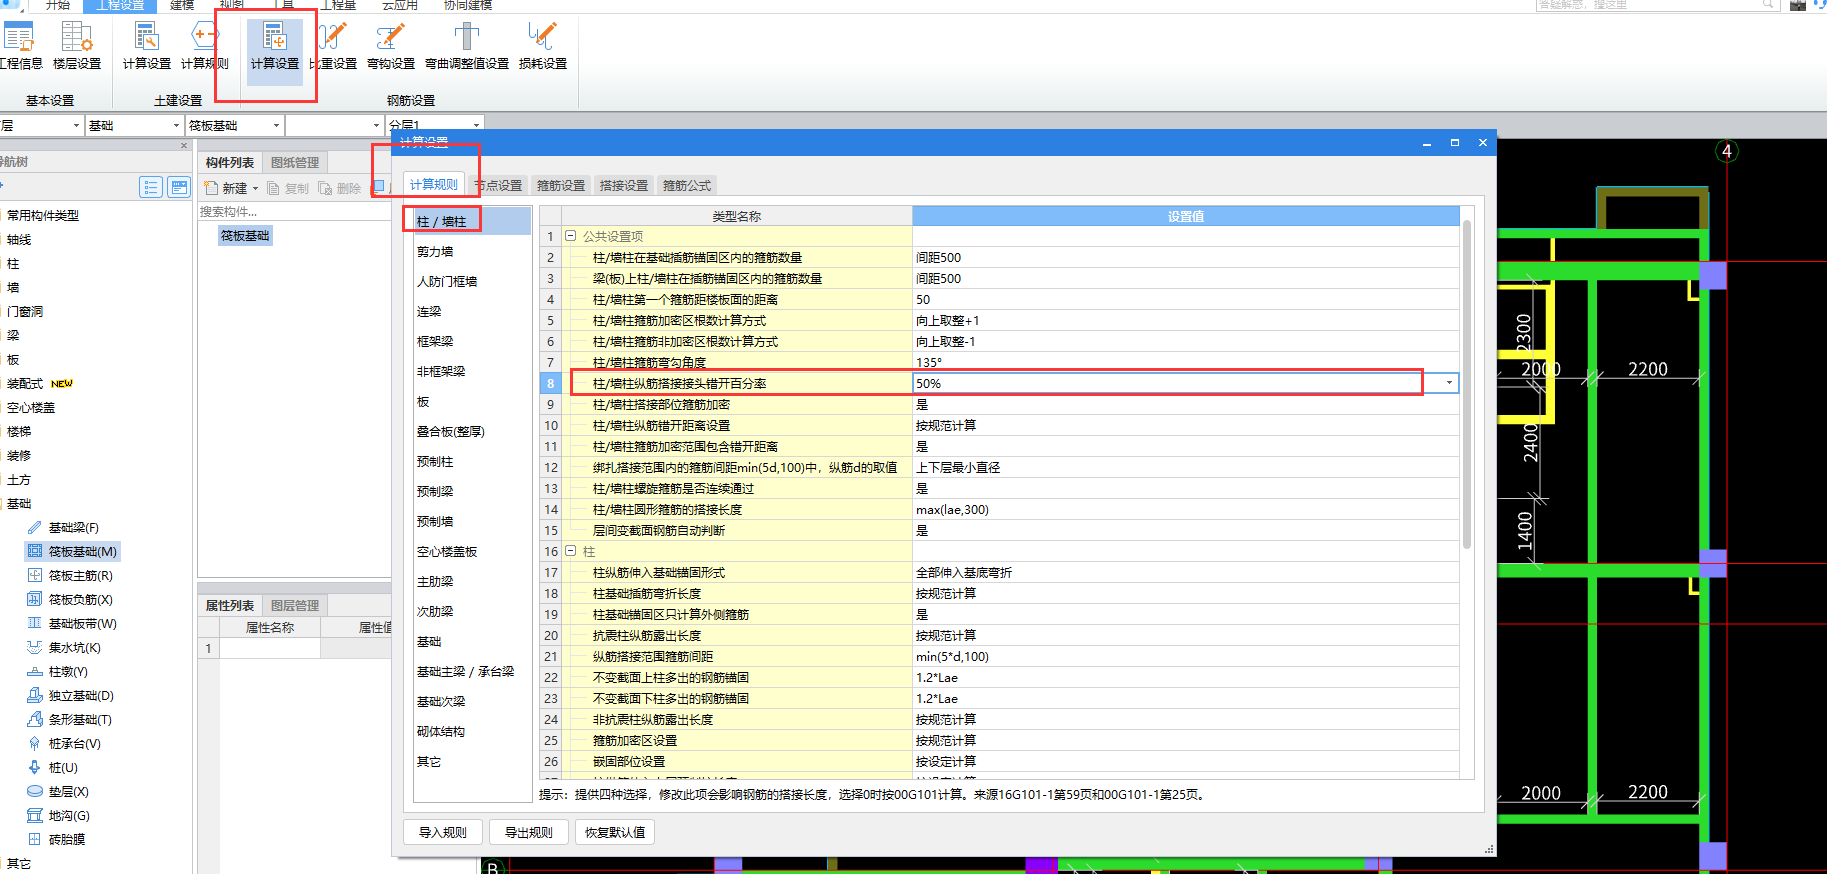Click 复制 in the component list toolbar

[x=288, y=188]
